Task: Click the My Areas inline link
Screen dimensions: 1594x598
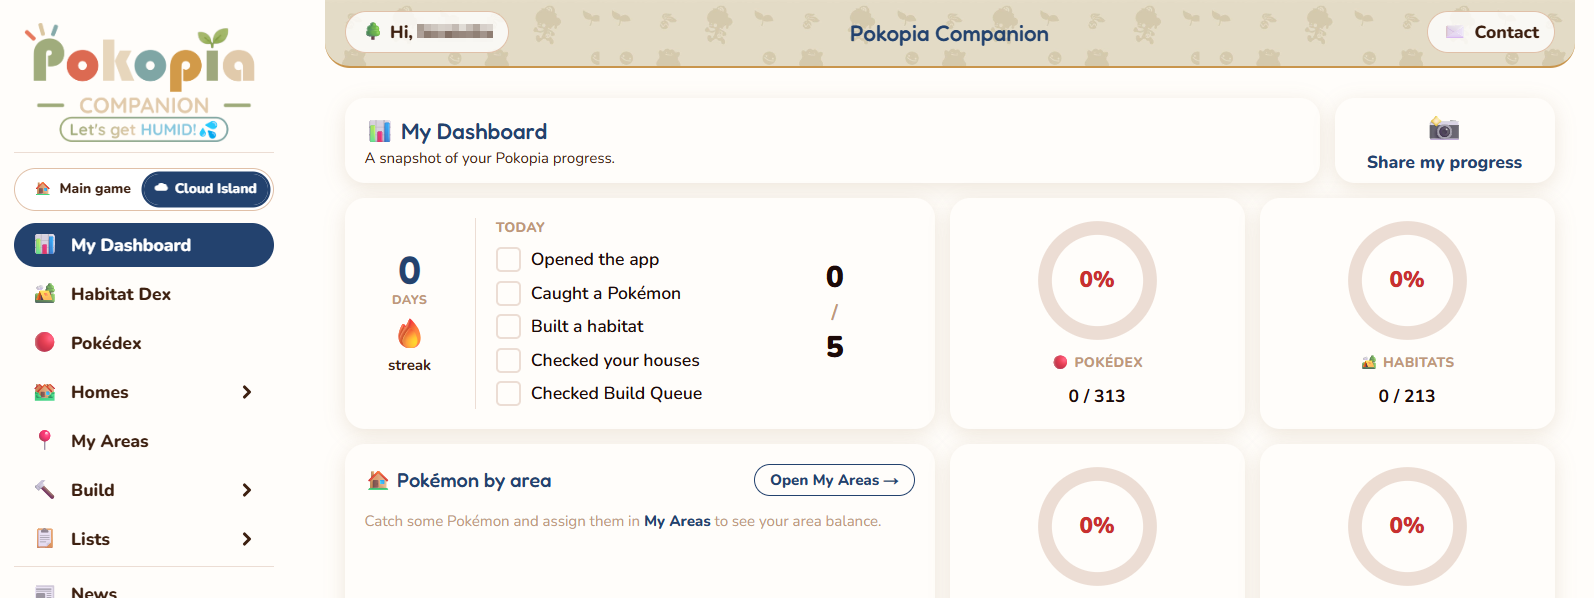Action: tap(677, 521)
